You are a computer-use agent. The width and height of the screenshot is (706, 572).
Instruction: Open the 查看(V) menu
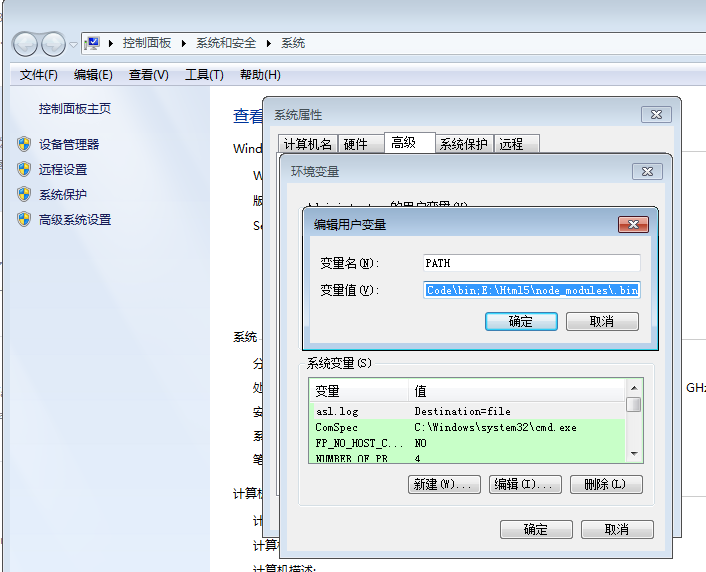point(149,75)
